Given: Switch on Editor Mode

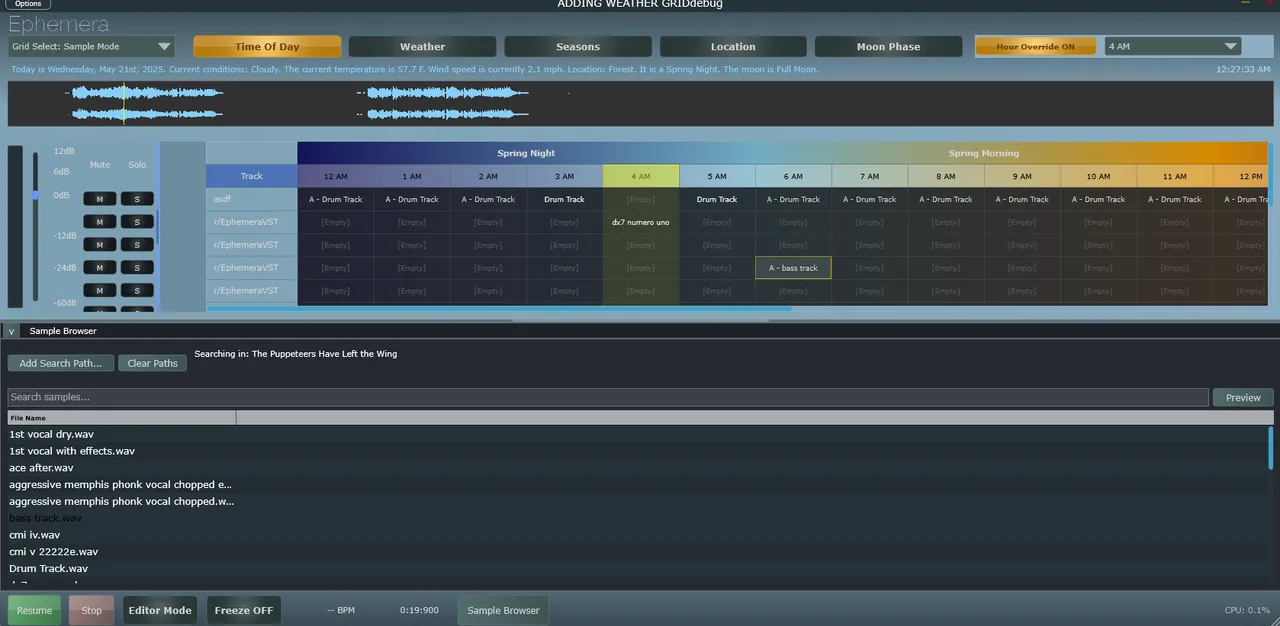Looking at the screenshot, I should (x=159, y=610).
